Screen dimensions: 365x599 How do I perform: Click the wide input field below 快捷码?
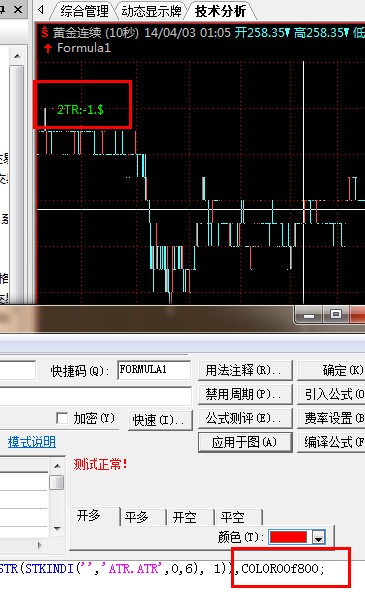[x=96, y=395]
